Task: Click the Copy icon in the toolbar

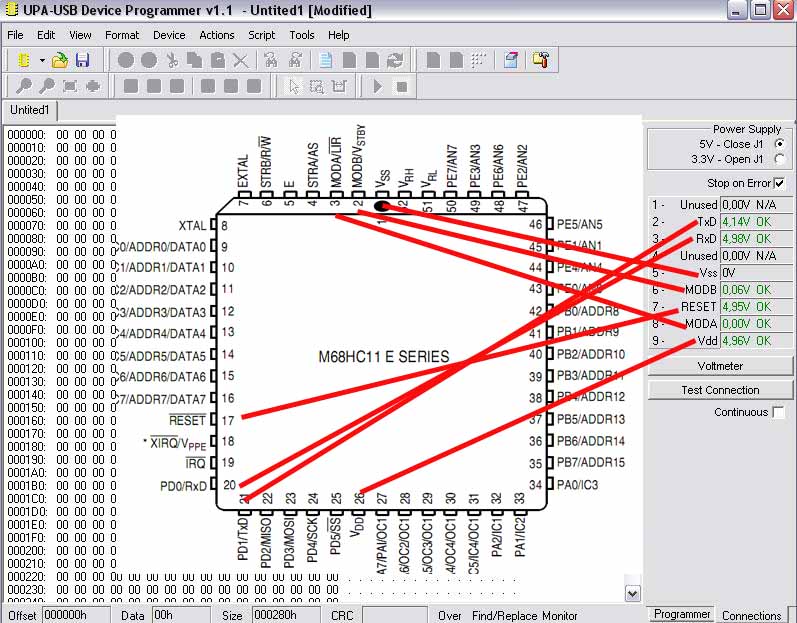Action: (195, 60)
